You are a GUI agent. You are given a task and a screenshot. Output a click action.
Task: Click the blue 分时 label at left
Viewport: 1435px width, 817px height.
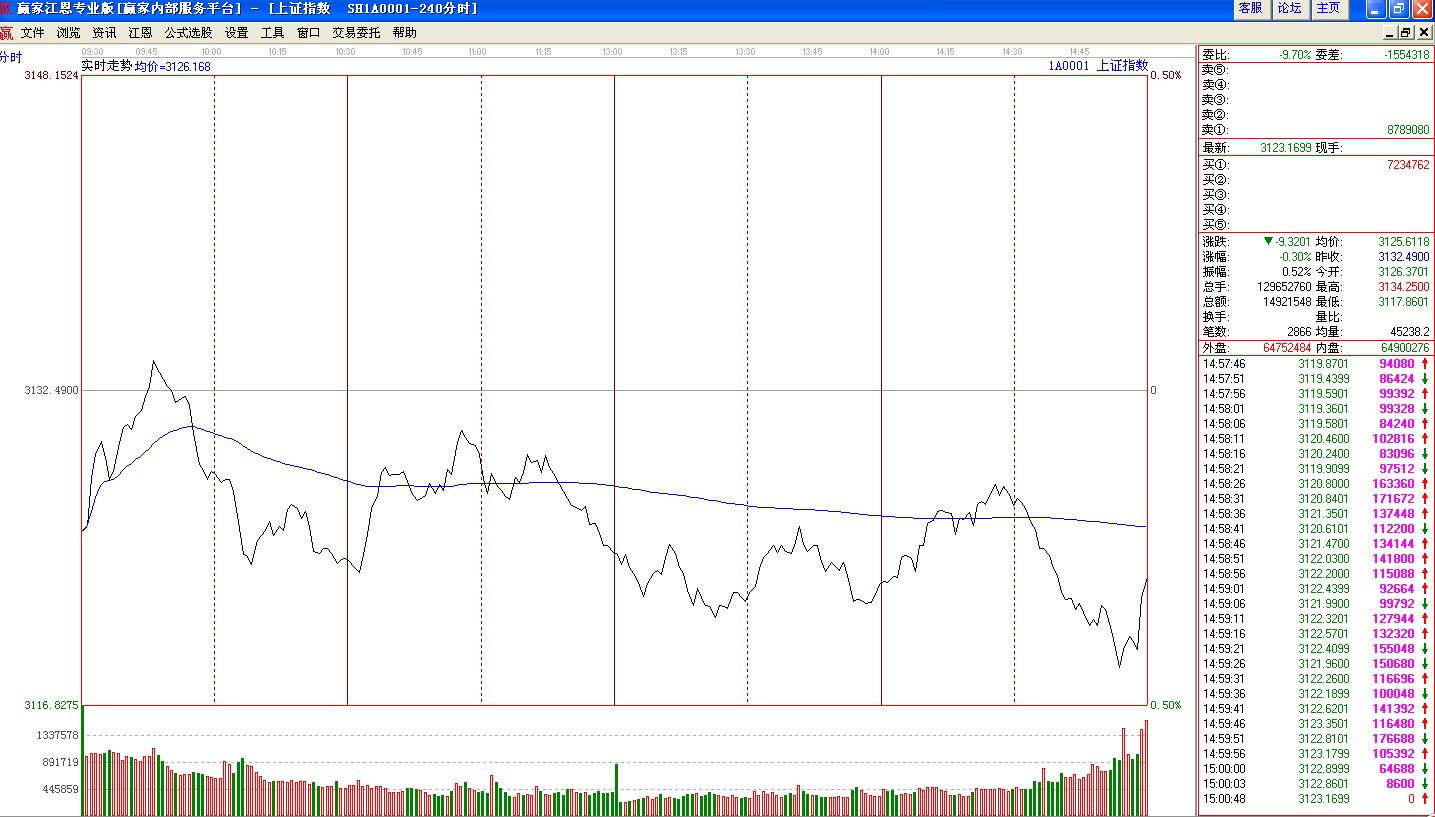[11, 57]
